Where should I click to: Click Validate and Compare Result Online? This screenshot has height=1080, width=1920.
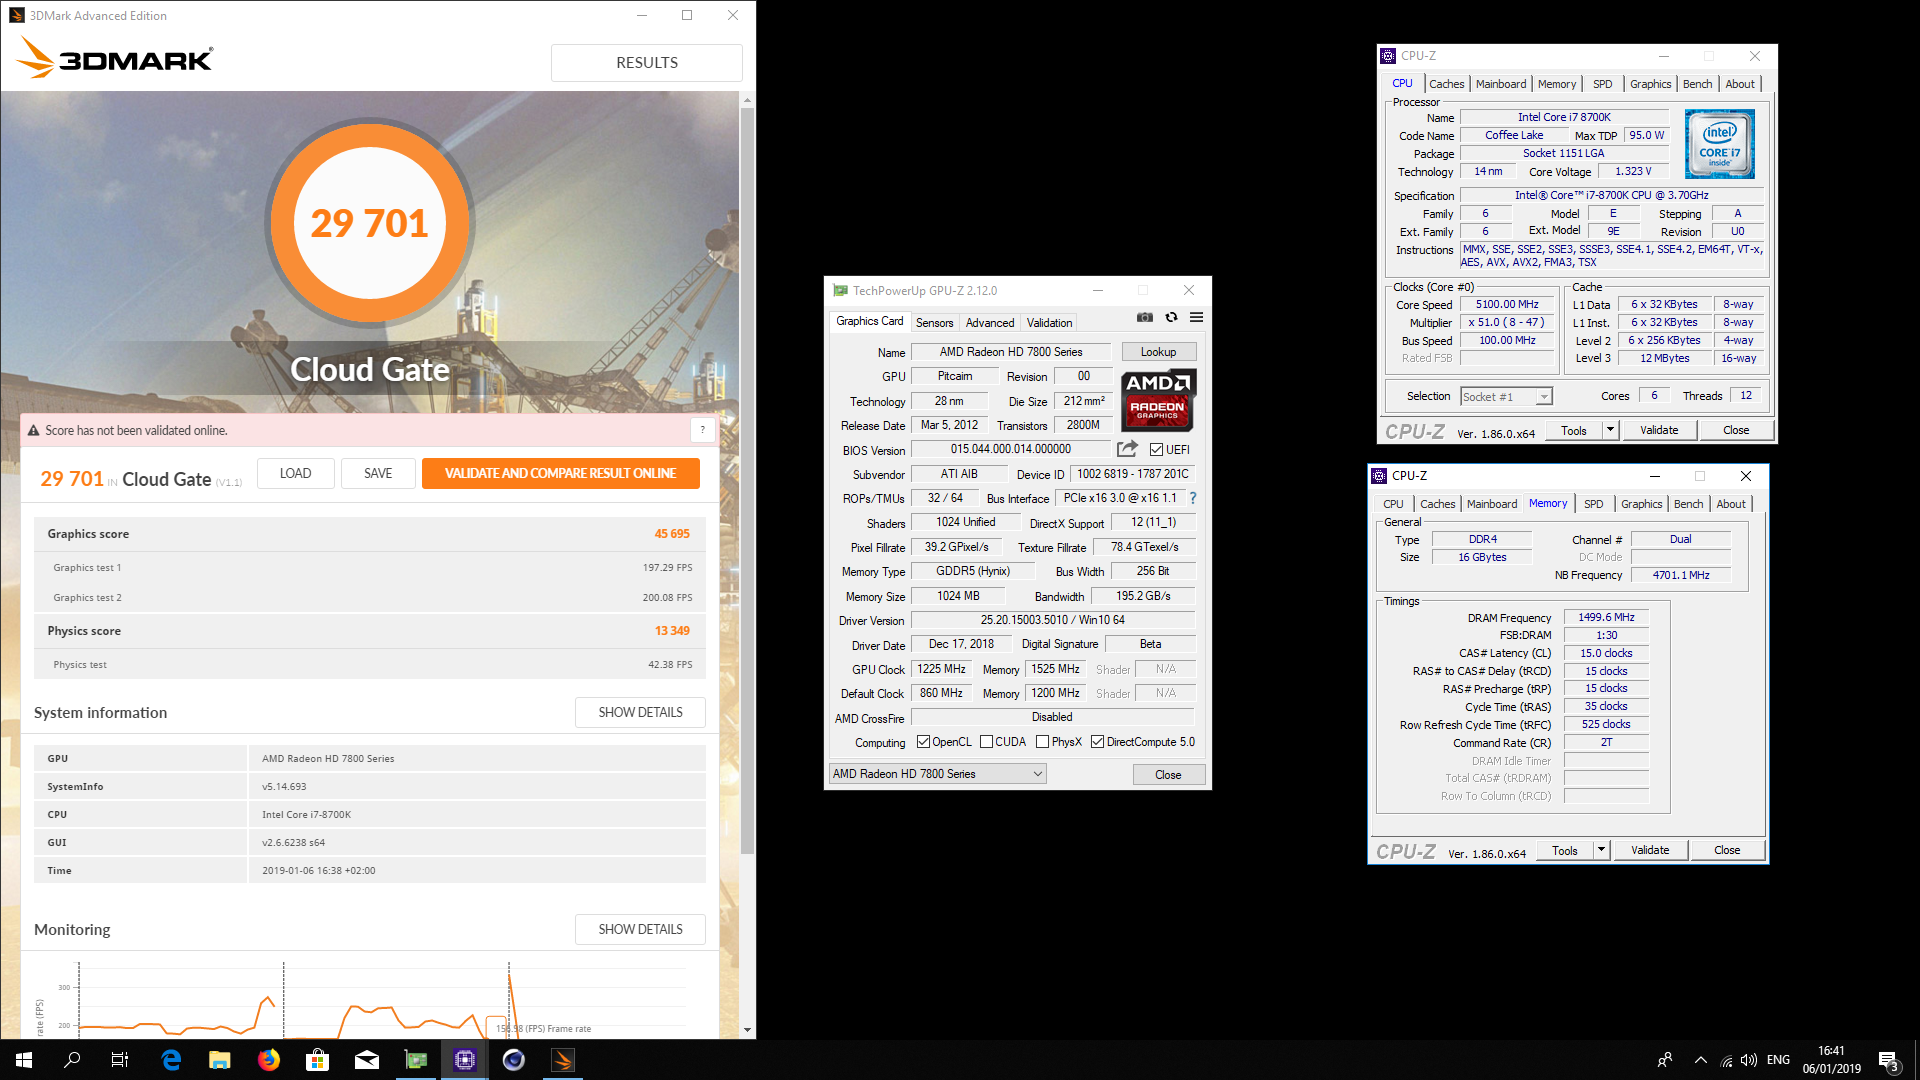tap(560, 473)
